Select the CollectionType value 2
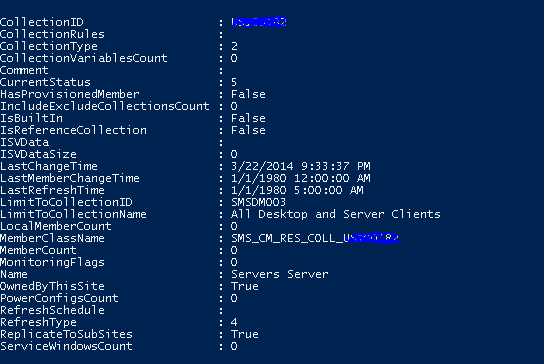Screen dimensions: 544x364 point(235,46)
